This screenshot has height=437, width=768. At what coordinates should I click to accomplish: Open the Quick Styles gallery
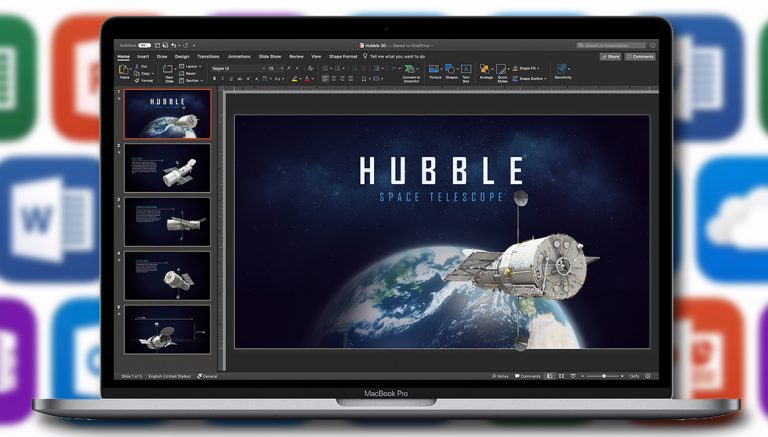[x=502, y=73]
